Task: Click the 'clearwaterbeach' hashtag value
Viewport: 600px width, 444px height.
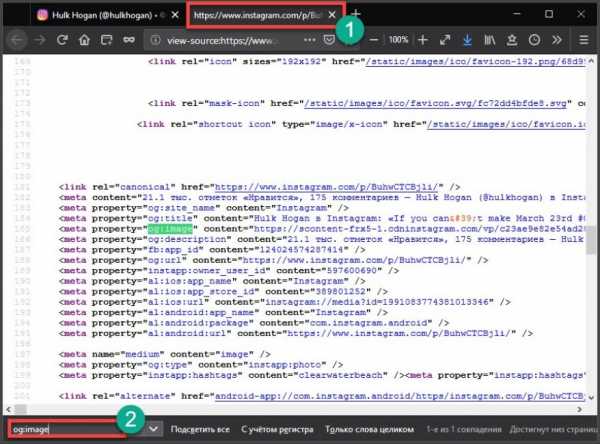Action: click(340, 375)
